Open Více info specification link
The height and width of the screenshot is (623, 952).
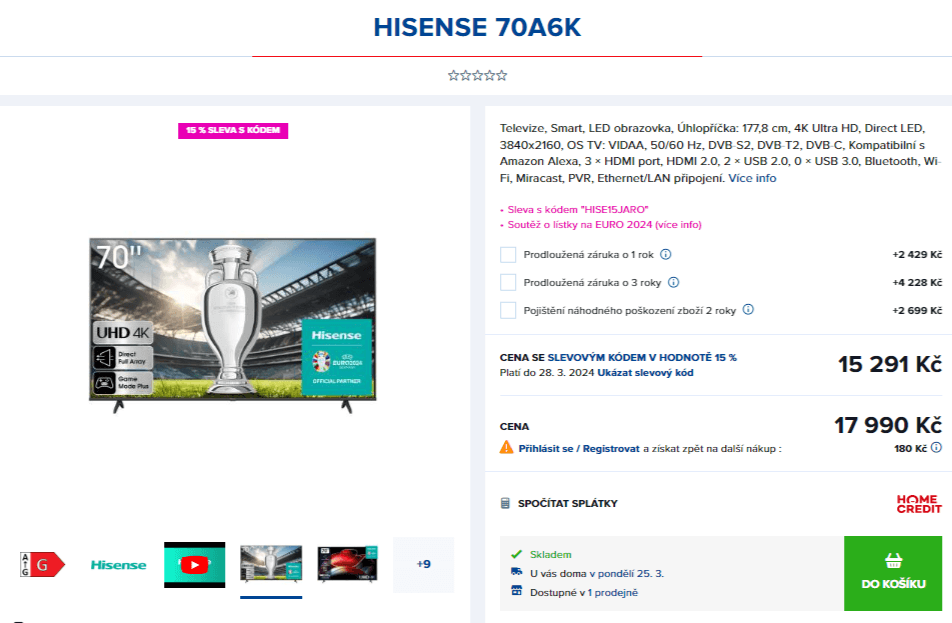[752, 178]
